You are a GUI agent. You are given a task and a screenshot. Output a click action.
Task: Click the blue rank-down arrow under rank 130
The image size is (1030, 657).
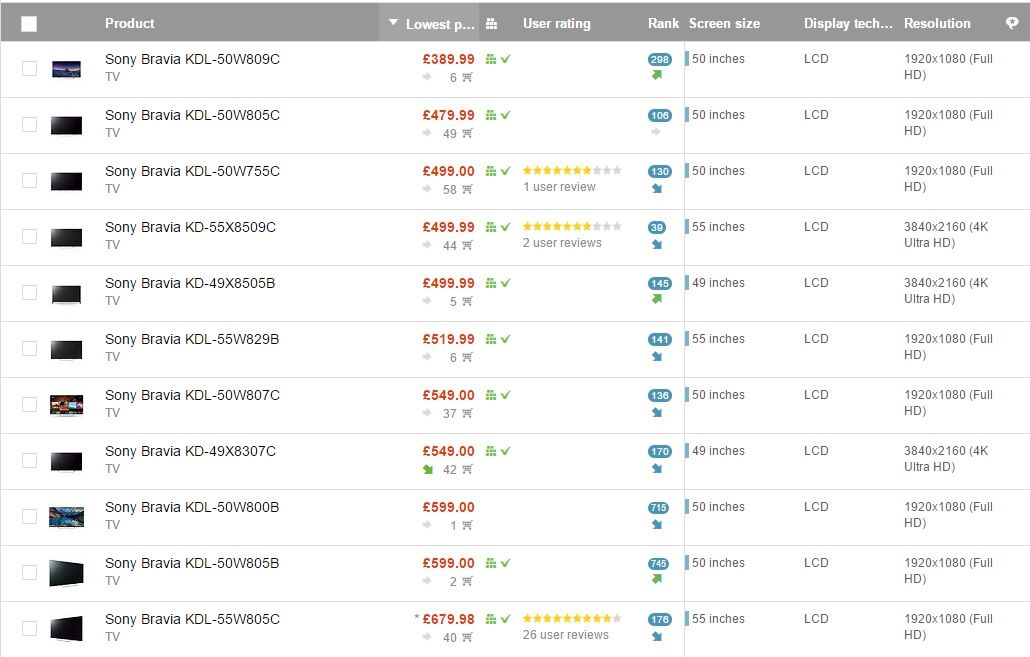point(657,188)
